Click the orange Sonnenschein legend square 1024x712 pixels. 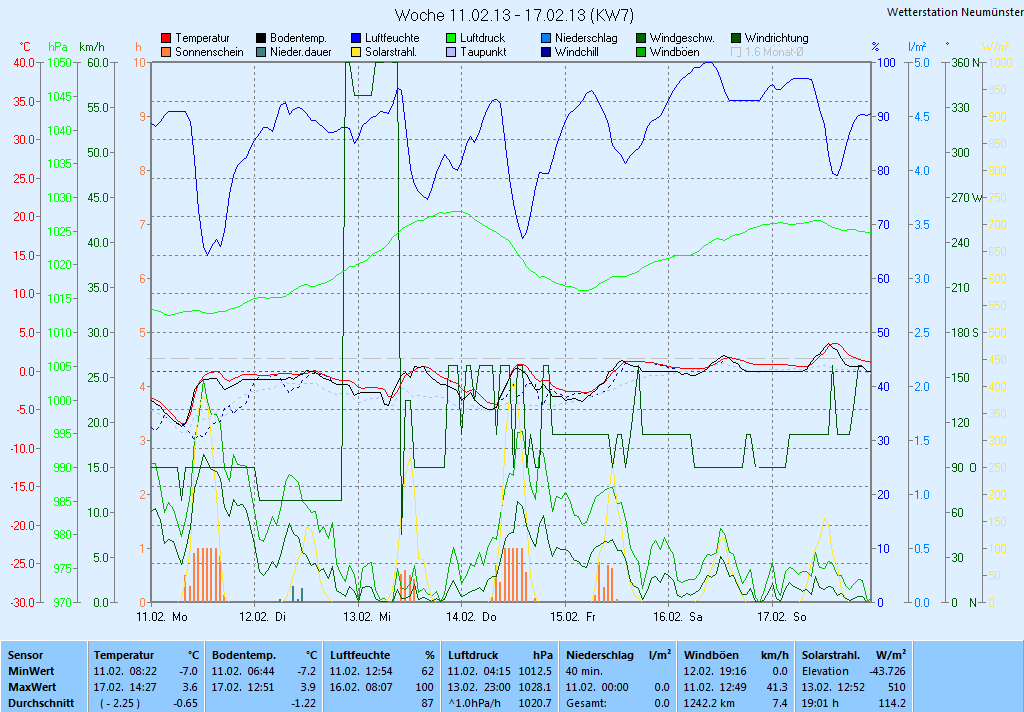point(166,52)
